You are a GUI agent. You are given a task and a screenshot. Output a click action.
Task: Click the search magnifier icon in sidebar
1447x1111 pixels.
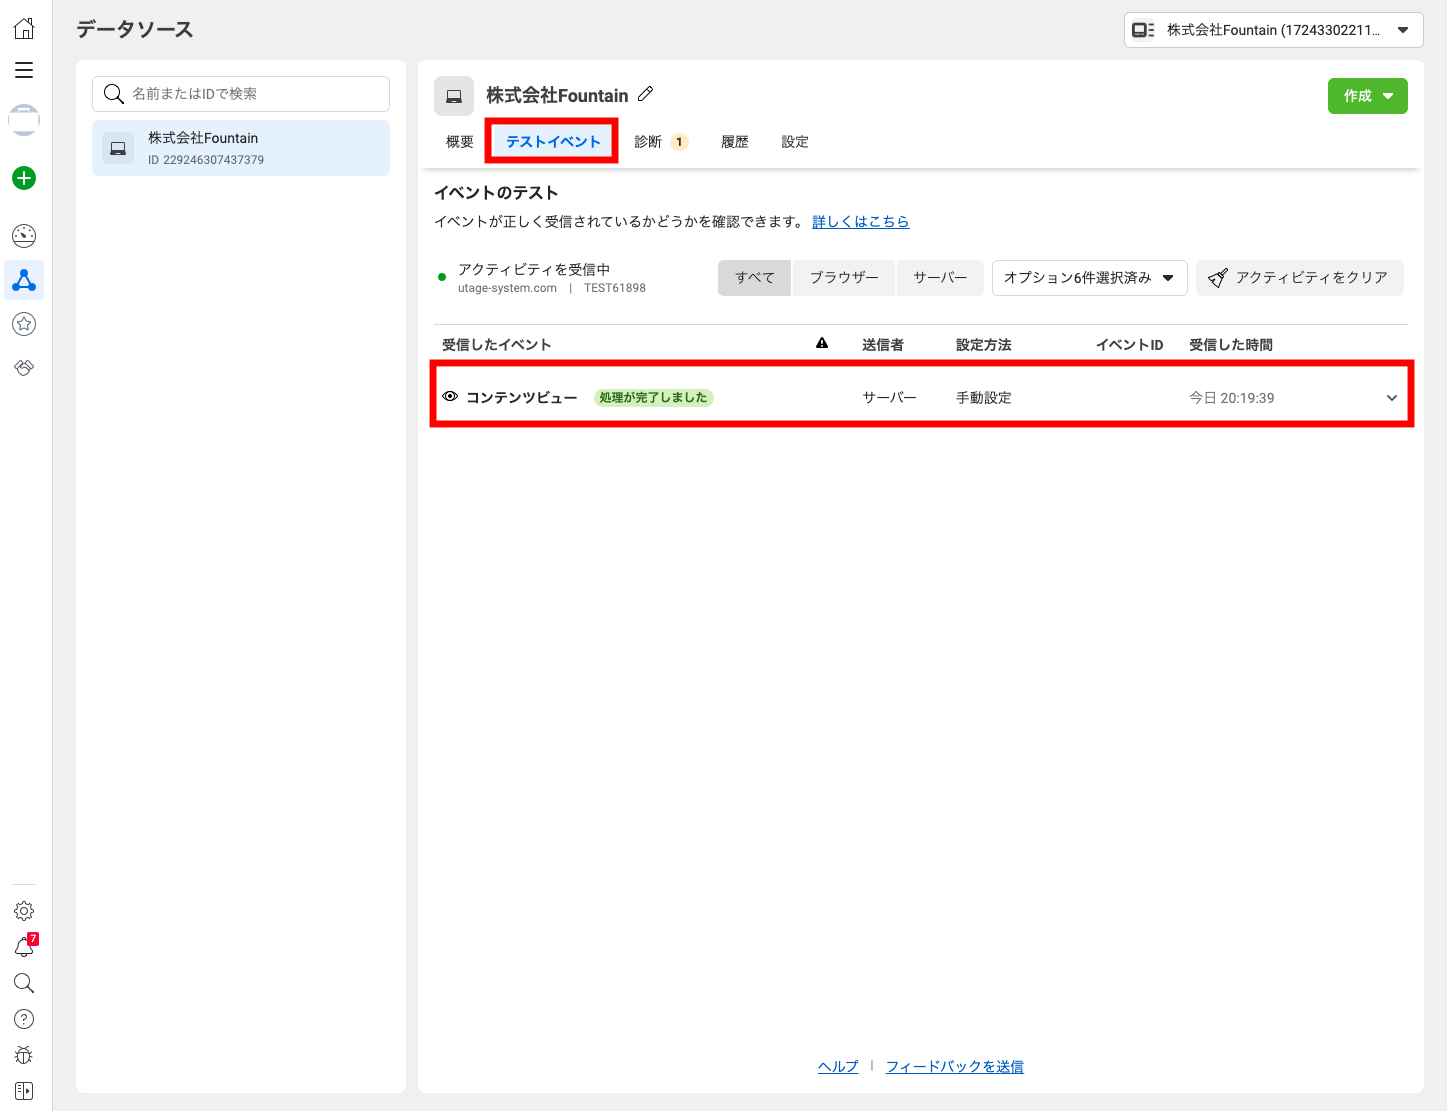pos(24,983)
